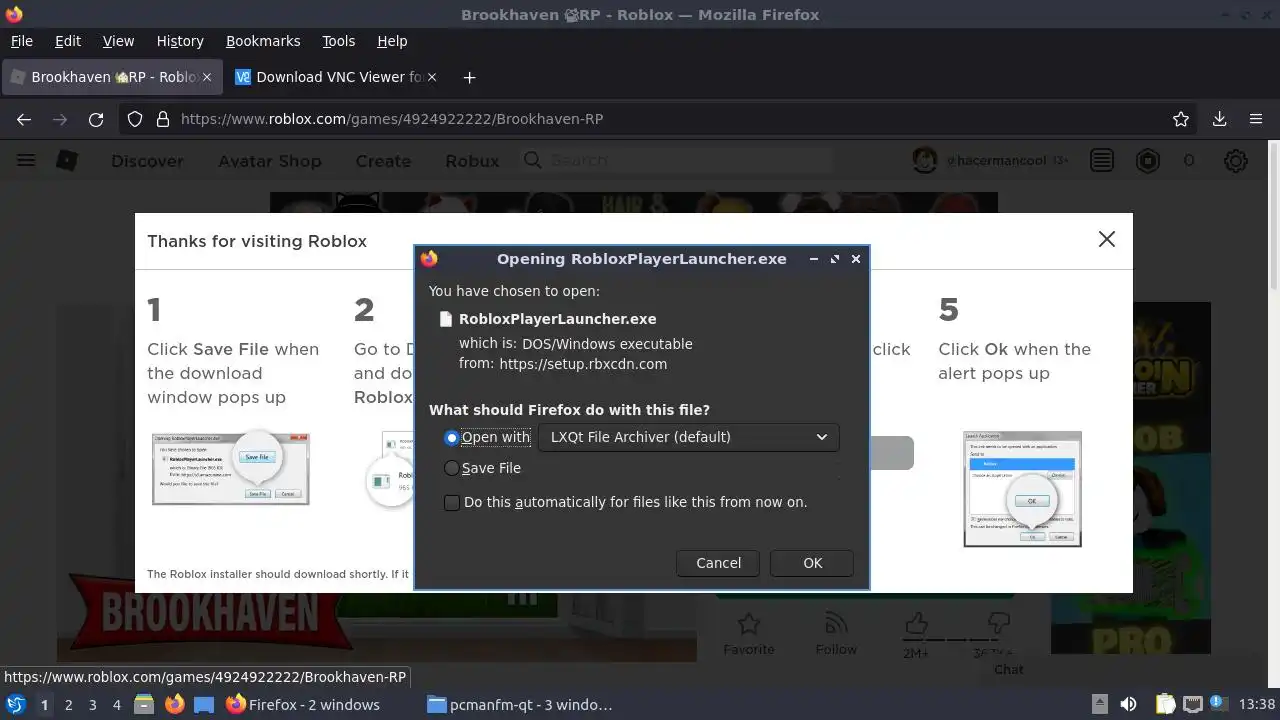The height and width of the screenshot is (720, 1280).
Task: Click the update notifier tray icon
Action: click(x=1219, y=704)
